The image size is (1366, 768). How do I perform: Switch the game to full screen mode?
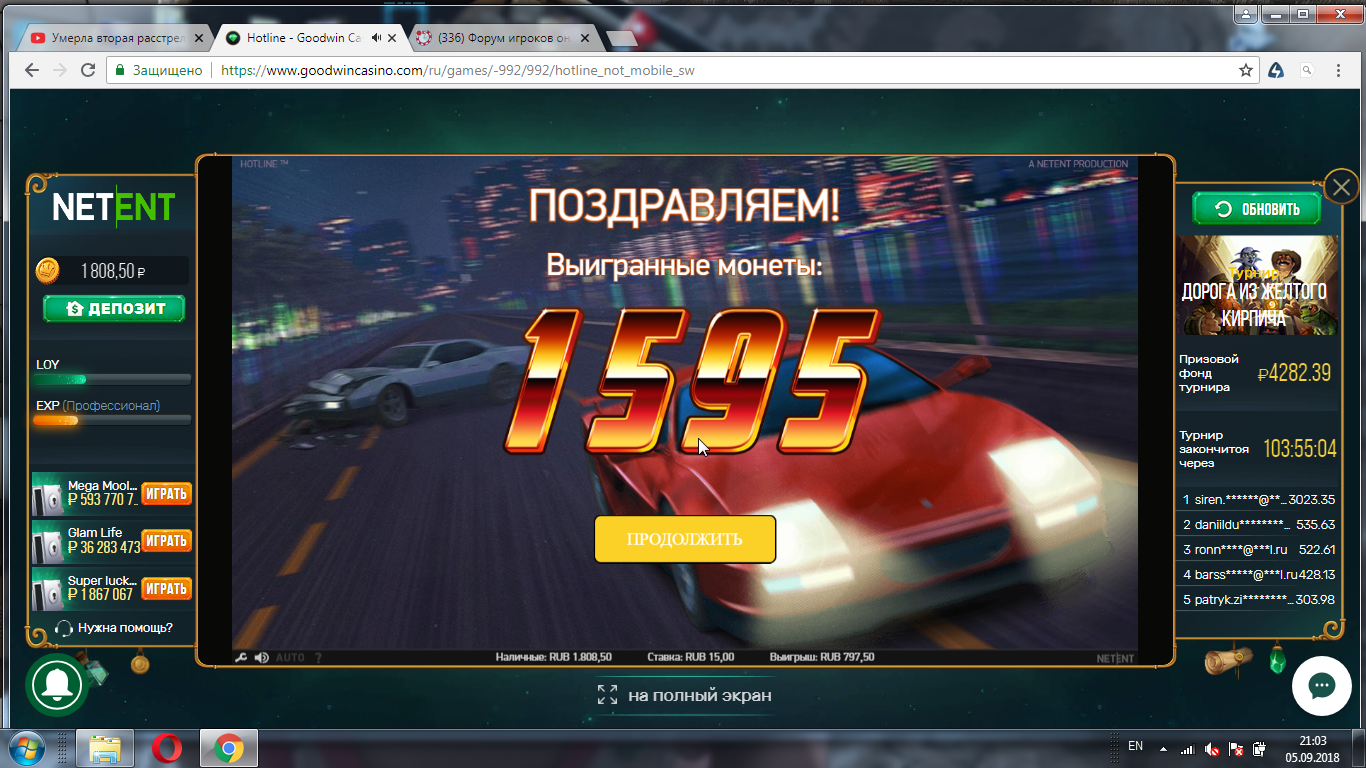pos(684,695)
